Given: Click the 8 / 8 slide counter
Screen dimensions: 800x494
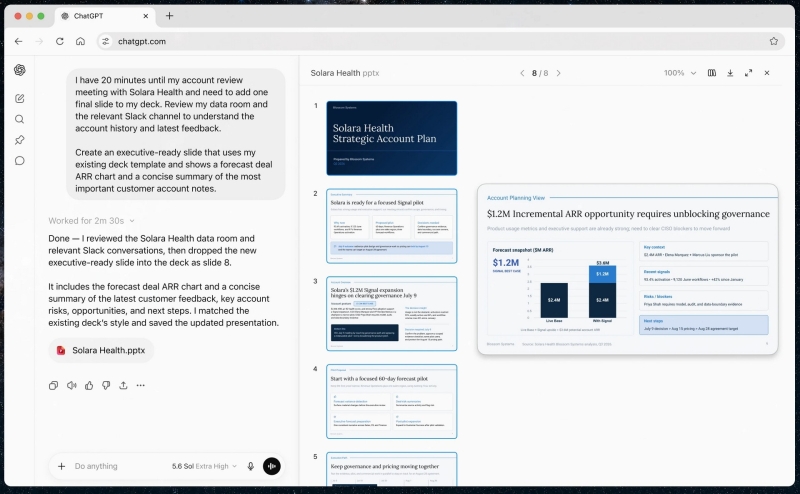Looking at the screenshot, I should pos(540,73).
